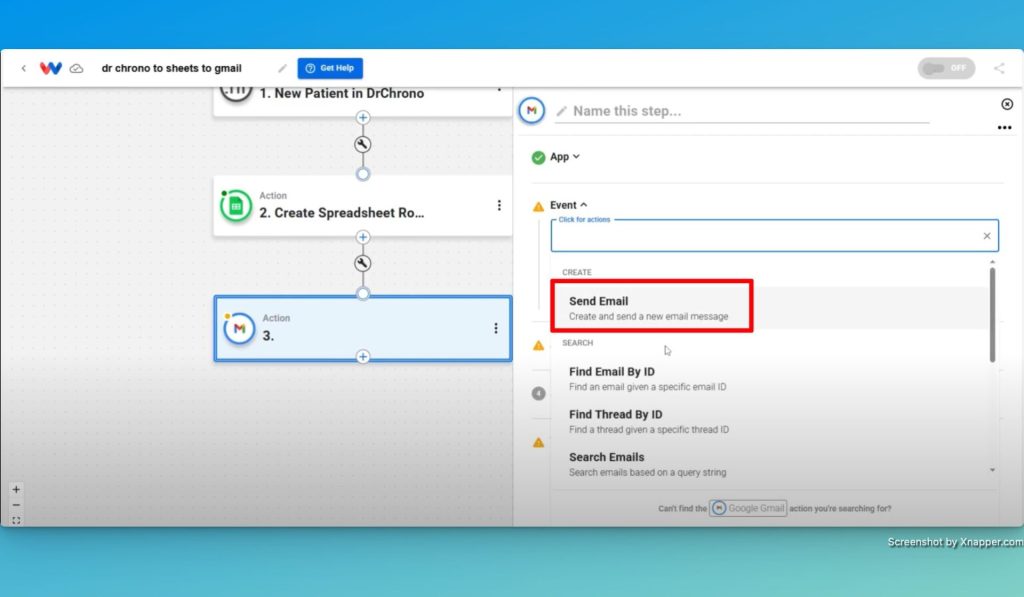1024x597 pixels.
Task: Open options menu for step 3
Action: 496,328
